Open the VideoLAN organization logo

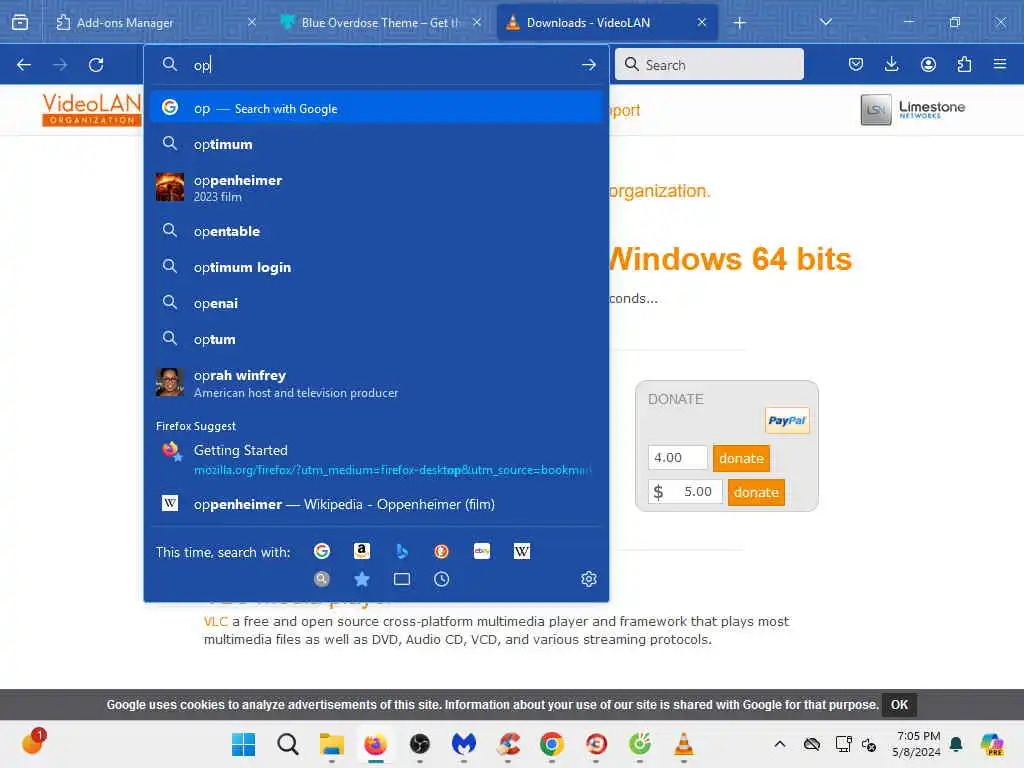click(x=91, y=109)
